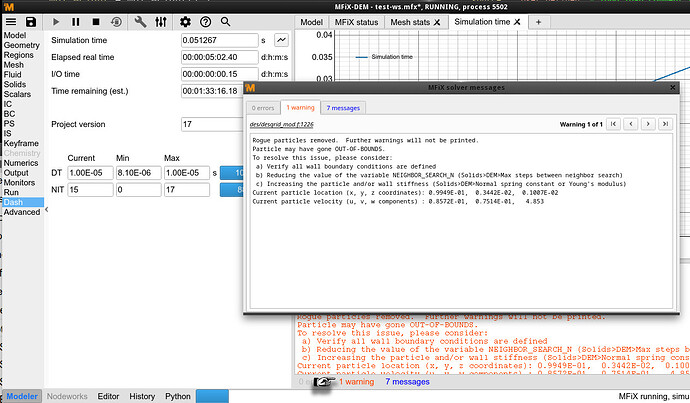
Task: Open the BC pane
Action: click(9, 114)
